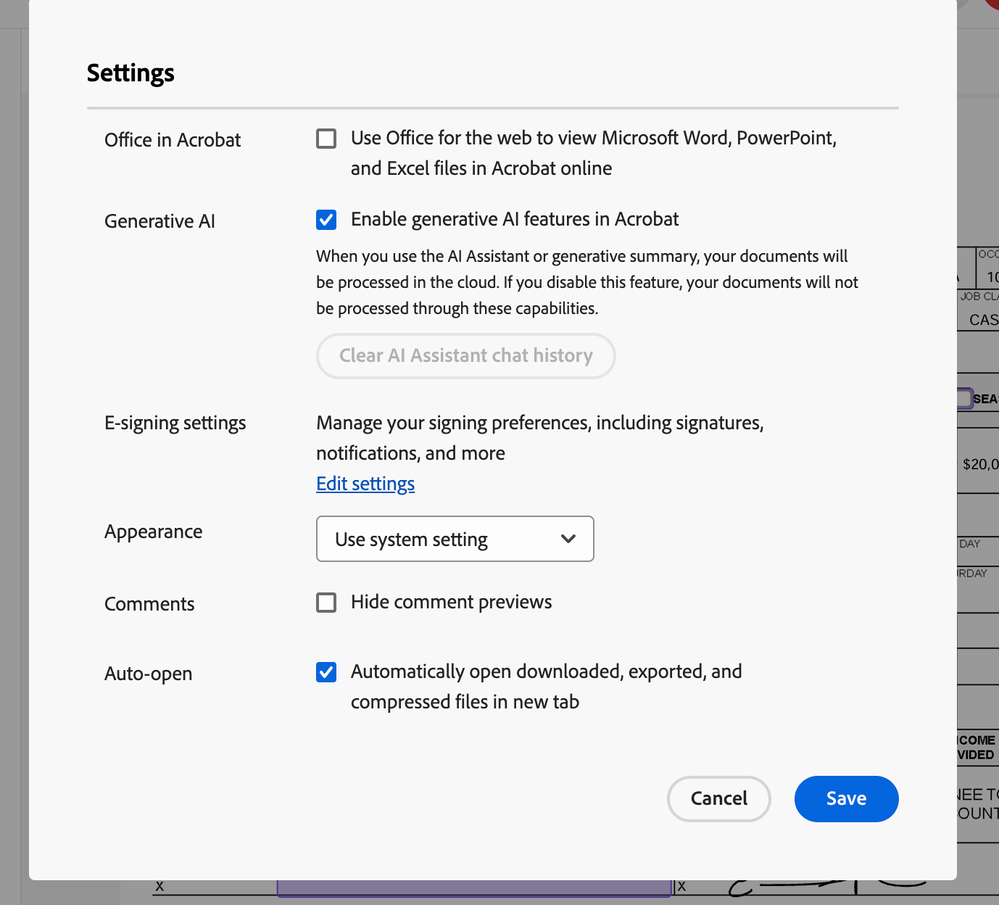Click the Auto-open row label
999x905 pixels.
(148, 674)
